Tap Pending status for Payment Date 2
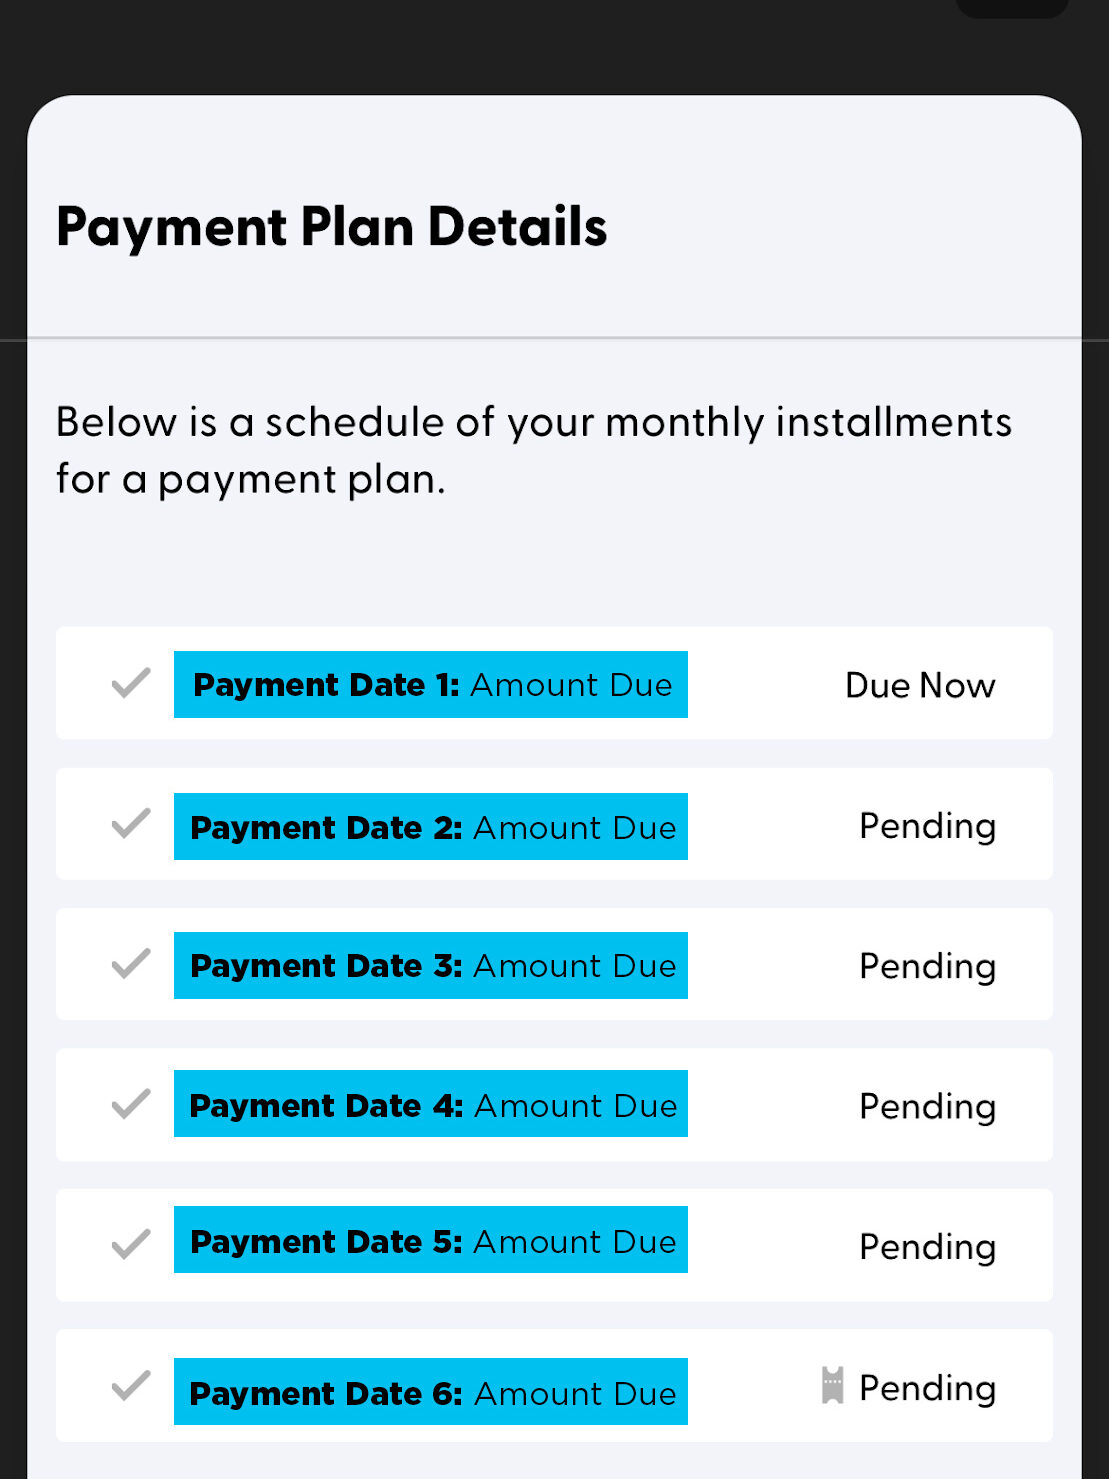This screenshot has height=1479, width=1109. tap(927, 827)
